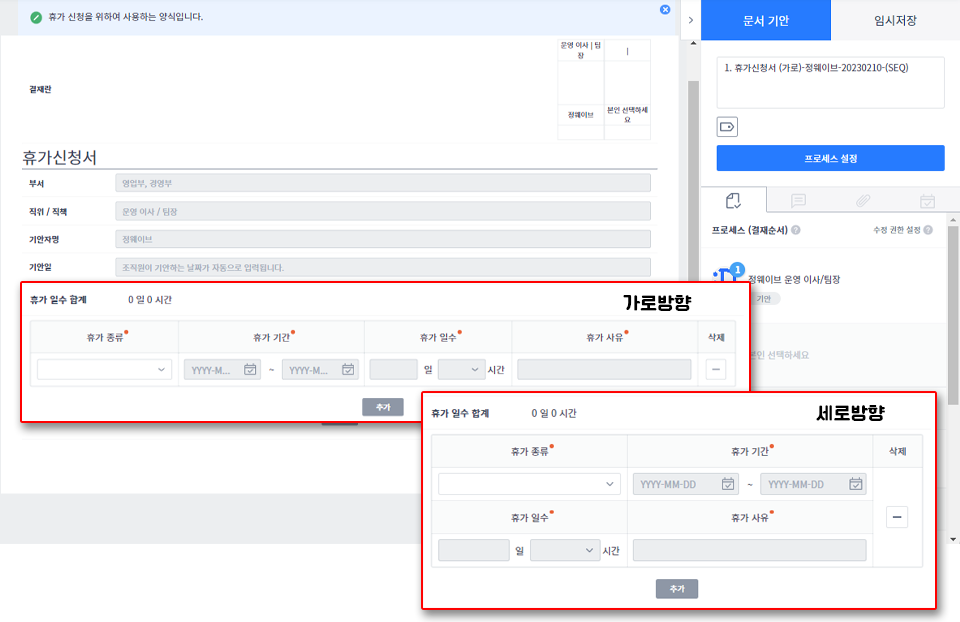Viewport: 960px width, 622px height.
Task: Open the 시간 hours dropdown in the vertical layout panel
Action: (x=564, y=550)
